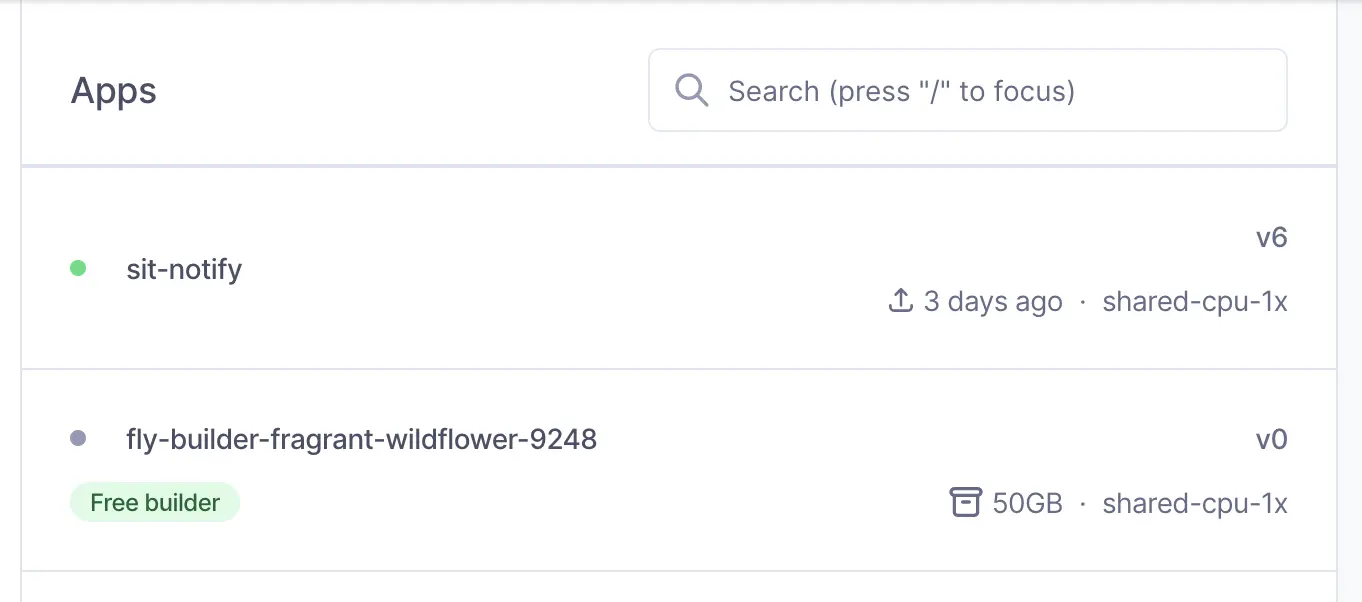Click the deploy upload icon near '3 days ago'

[x=901, y=300]
